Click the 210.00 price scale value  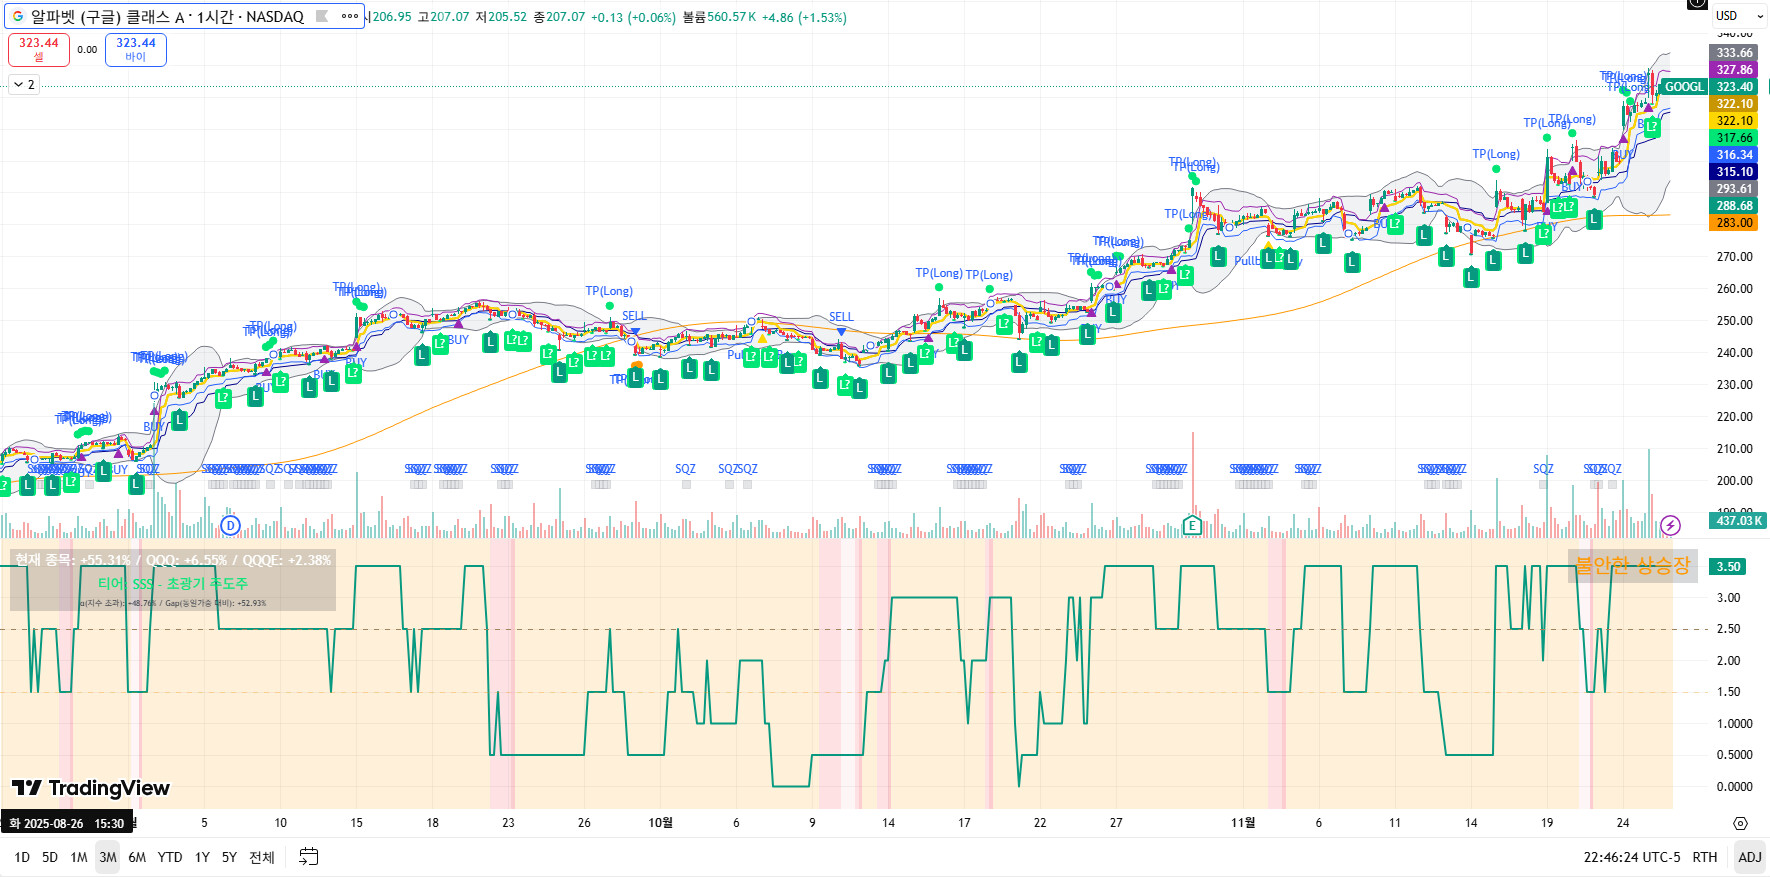coord(1734,449)
